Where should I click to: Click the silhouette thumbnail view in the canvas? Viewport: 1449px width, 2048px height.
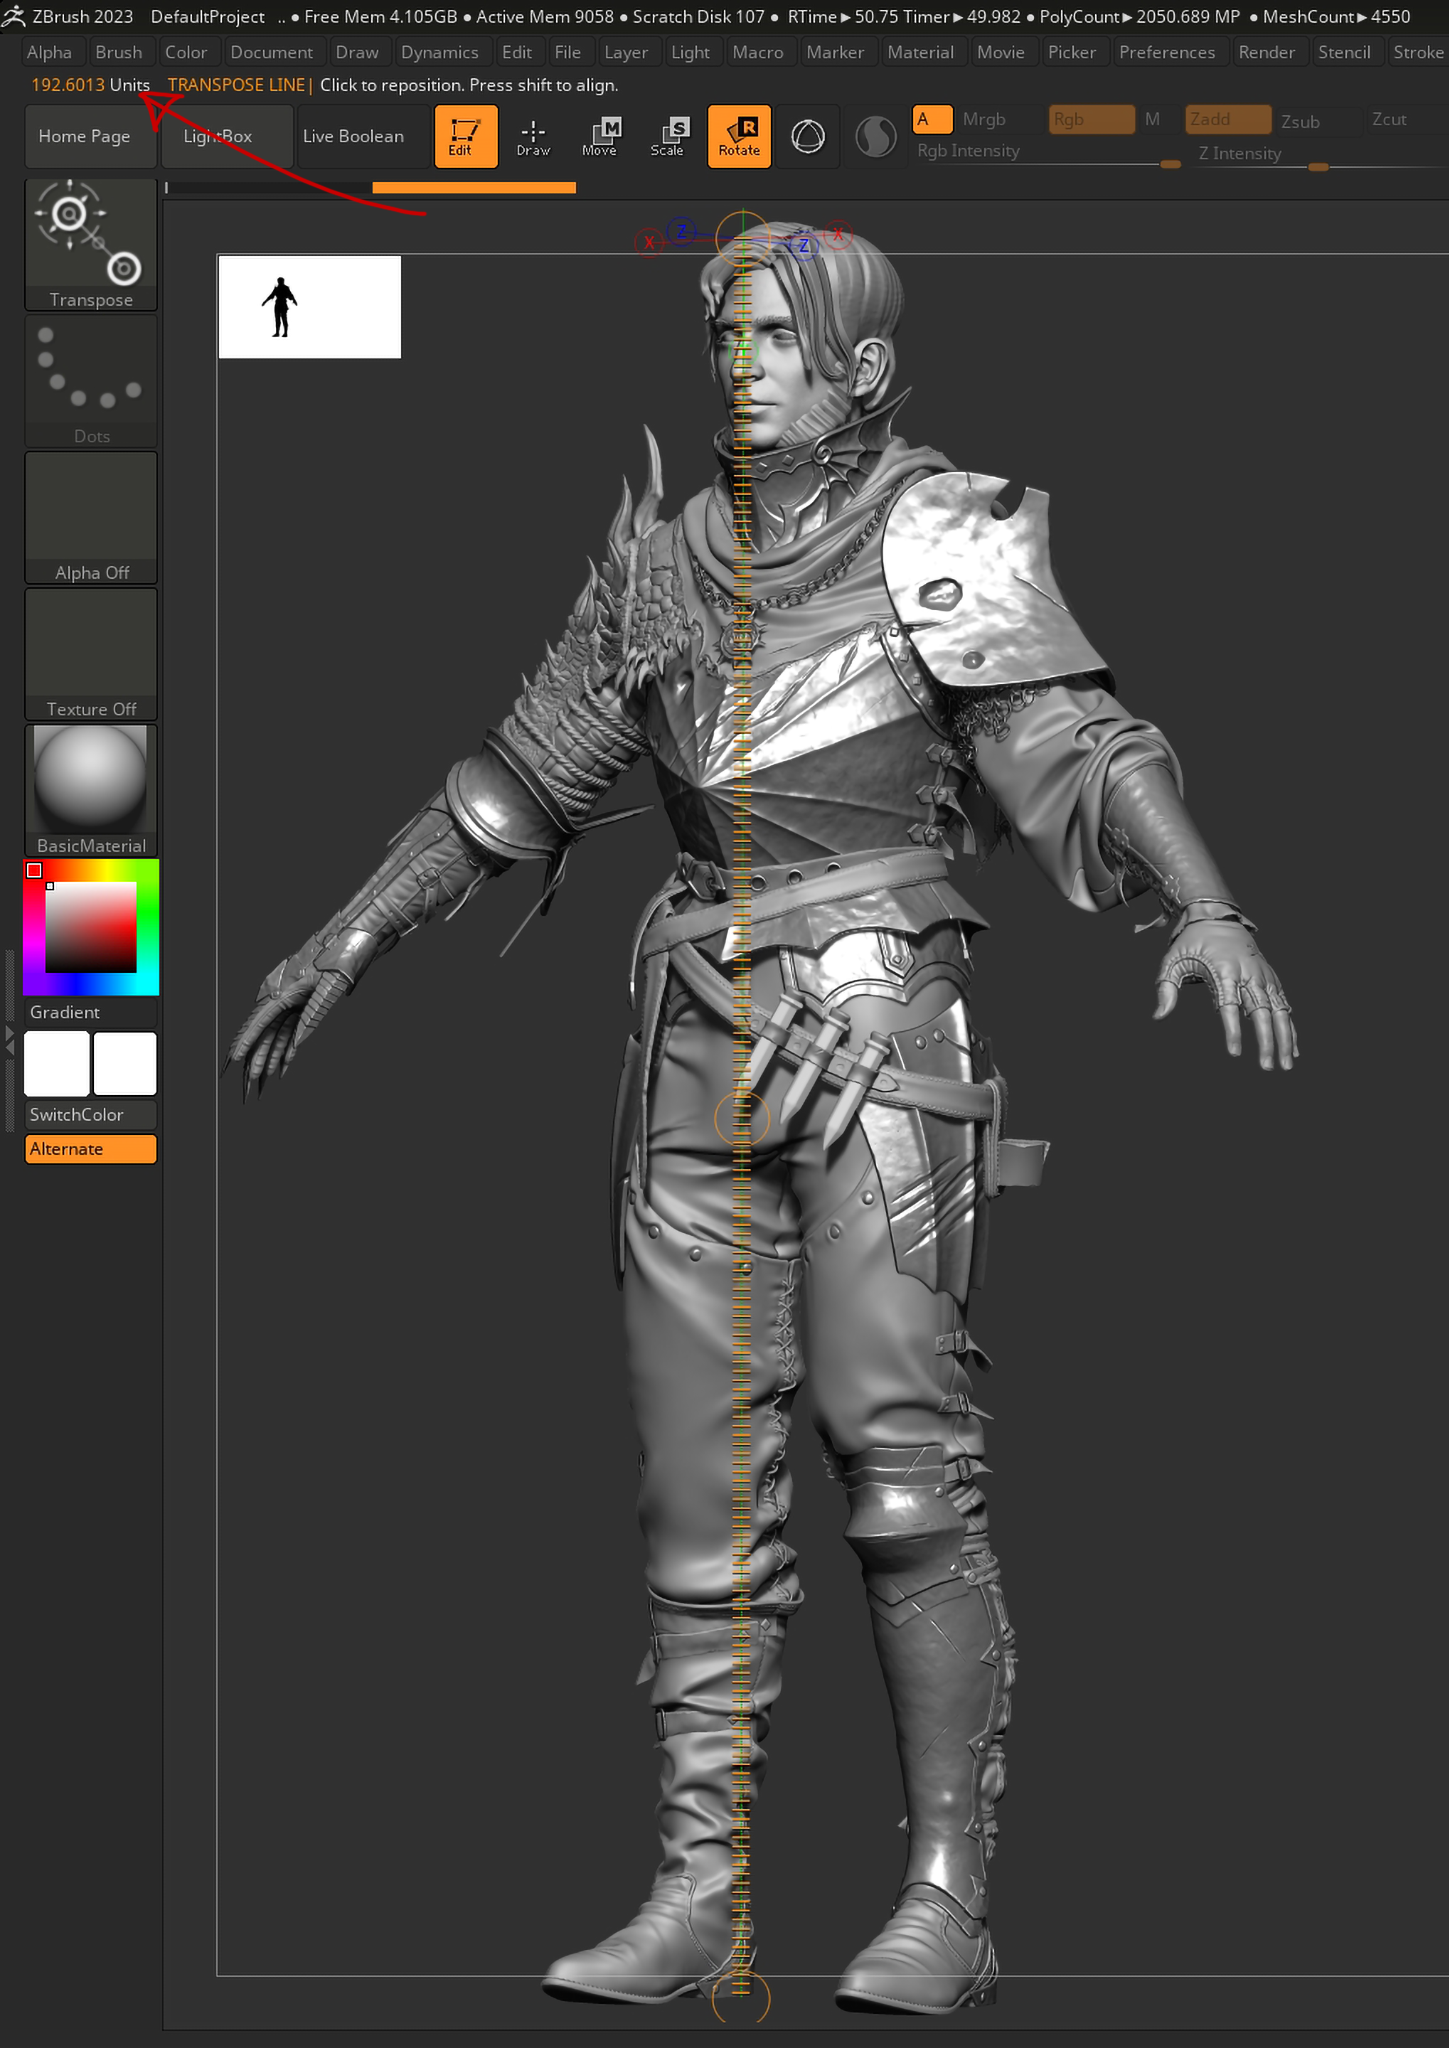[310, 307]
